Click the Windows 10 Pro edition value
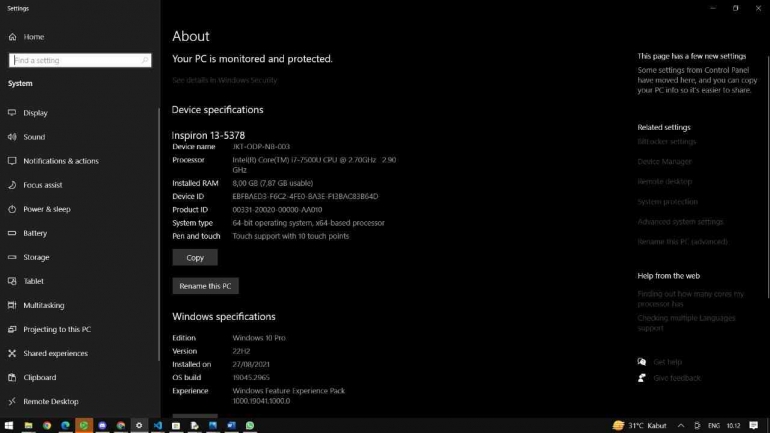 (259, 338)
